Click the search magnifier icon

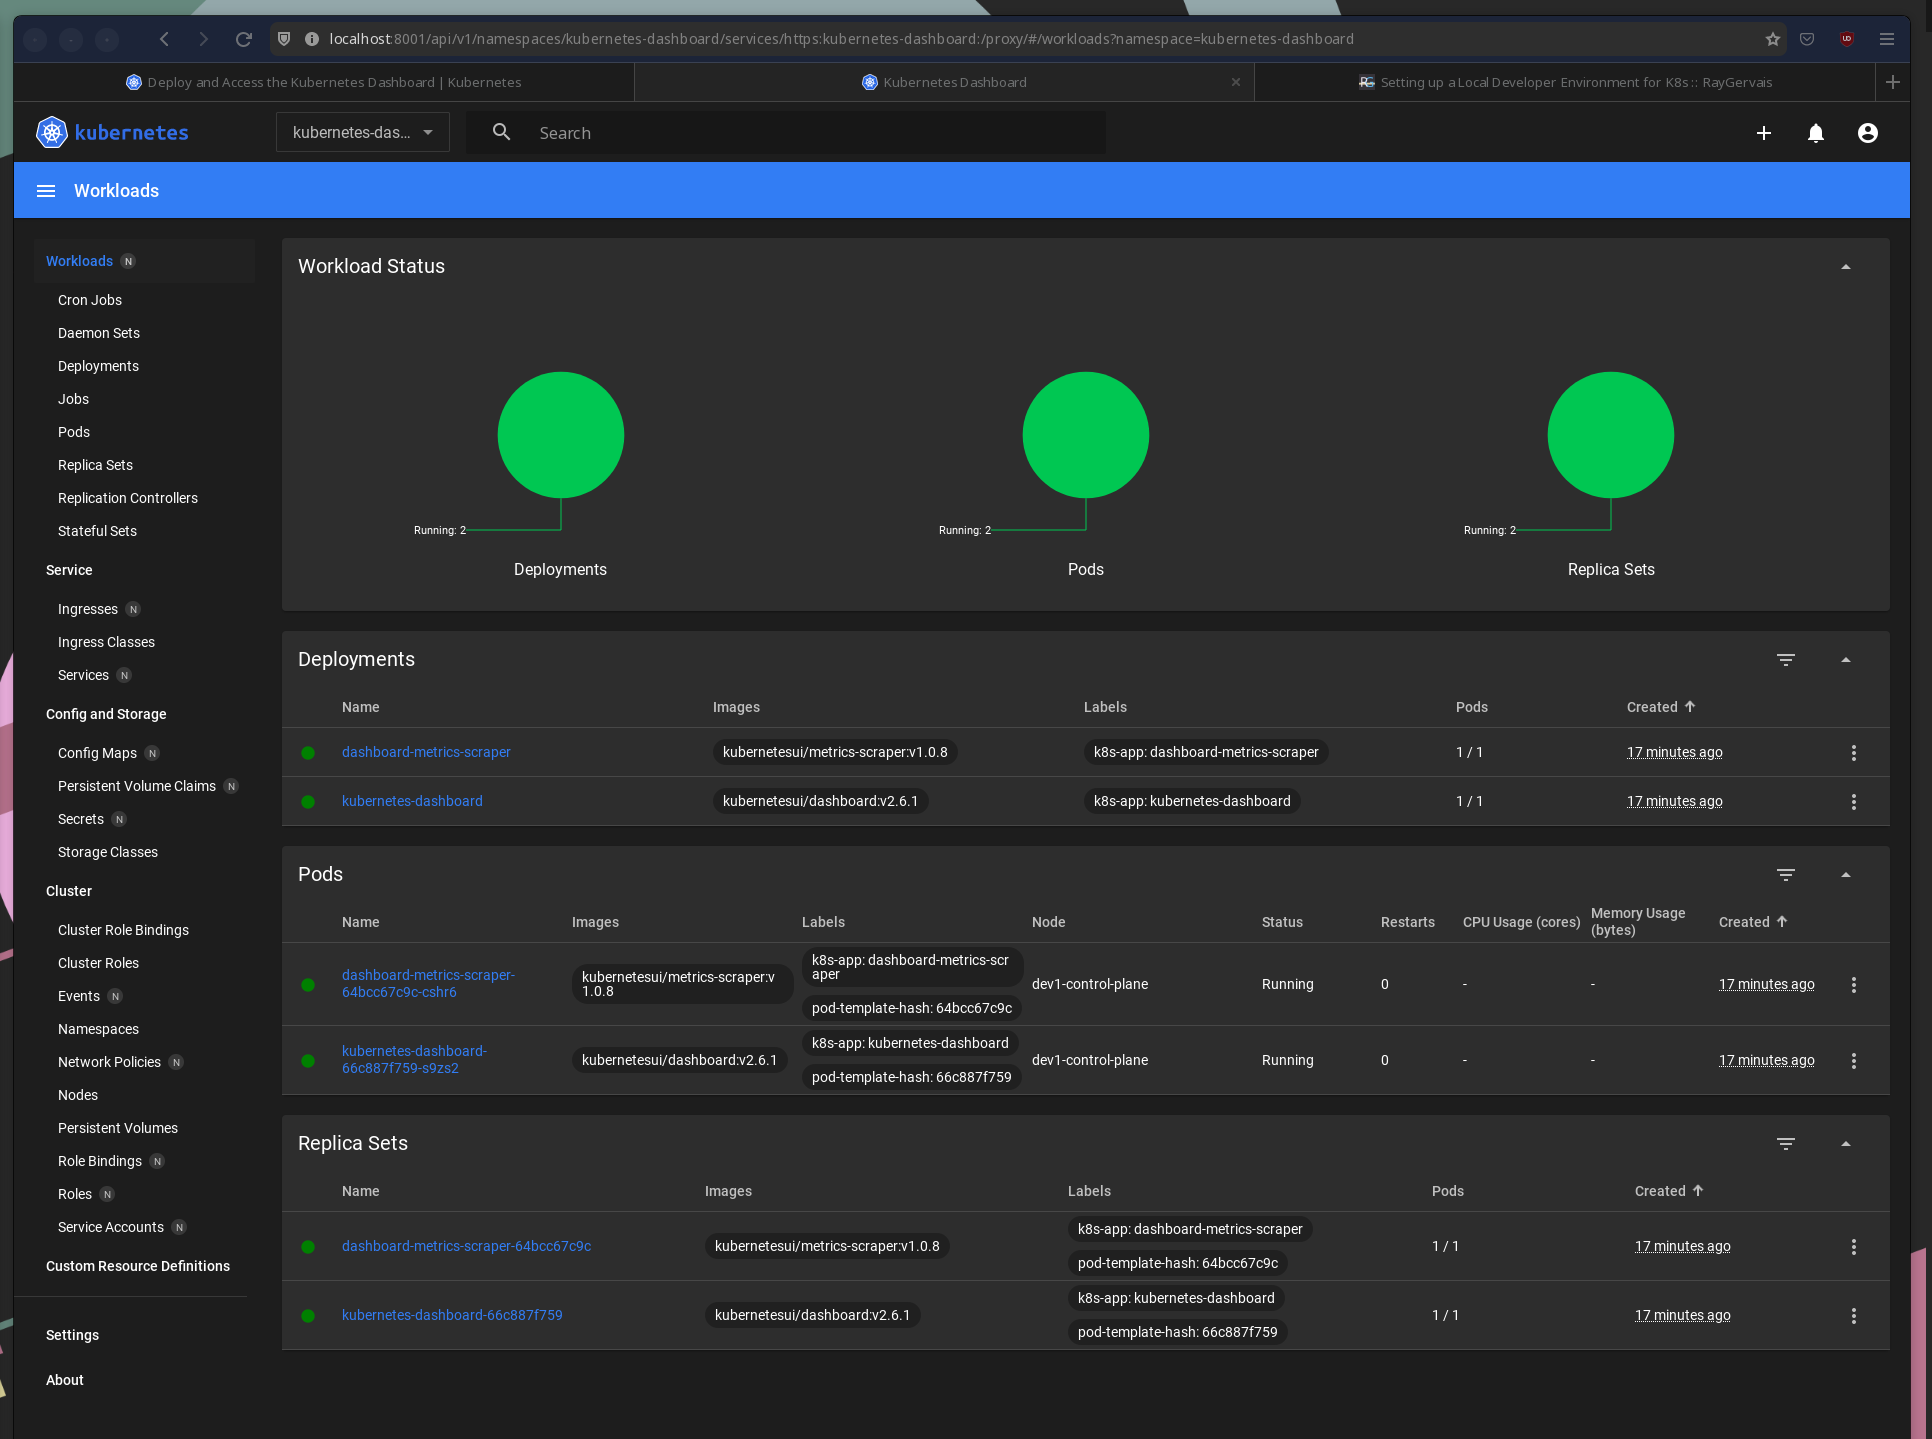coord(502,132)
